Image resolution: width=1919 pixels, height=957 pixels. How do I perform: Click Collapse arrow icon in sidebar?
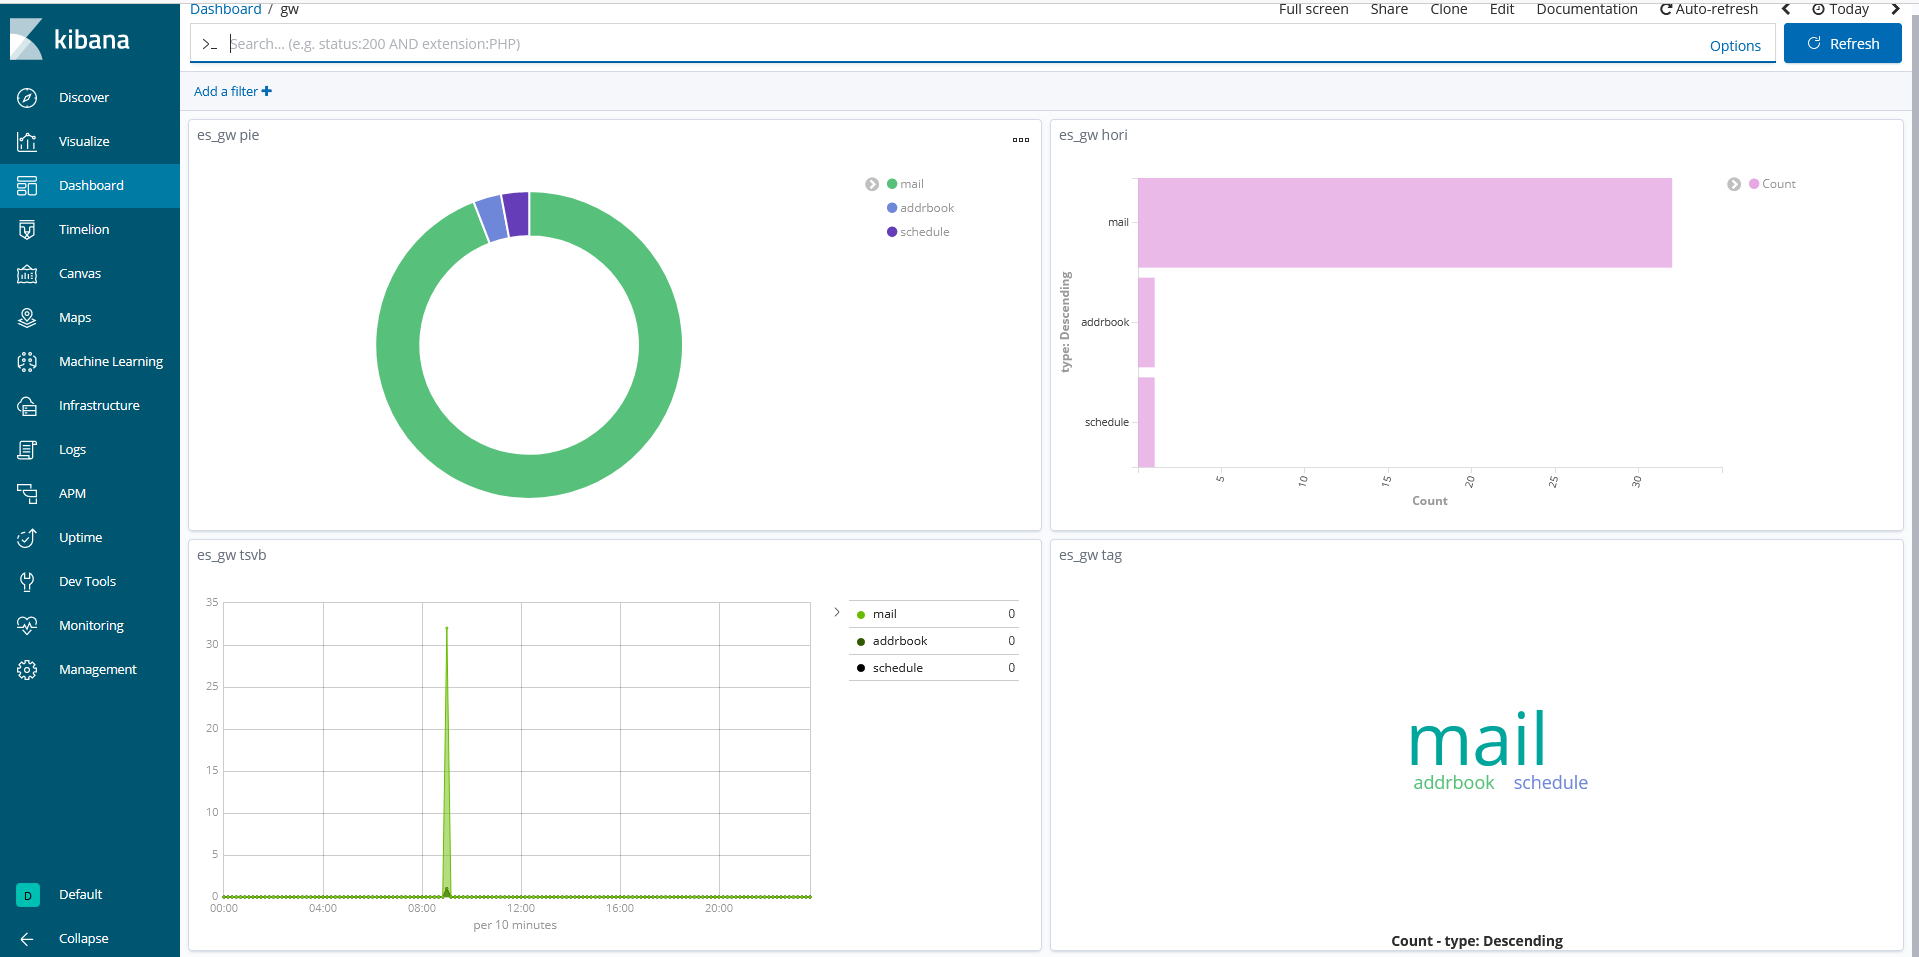[27, 938]
